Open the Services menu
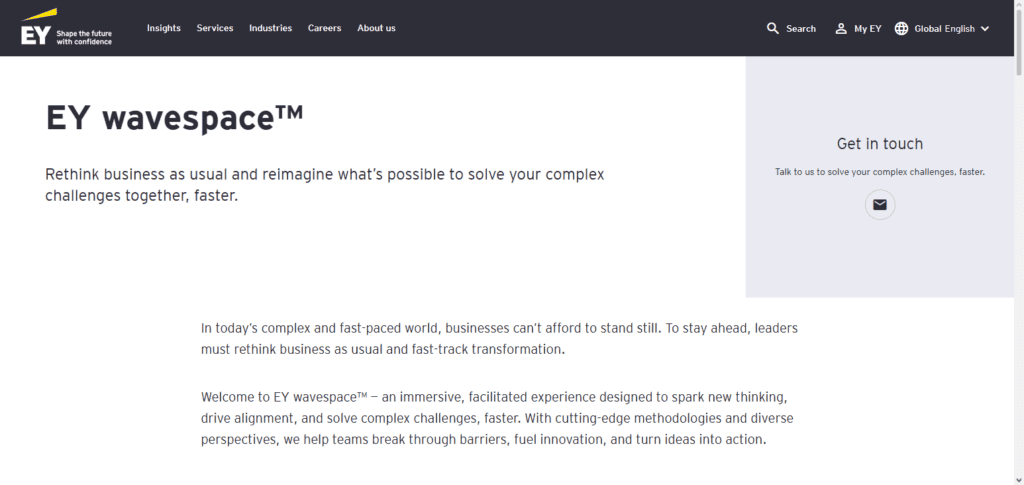Viewport: 1024px width, 485px height. [x=215, y=28]
